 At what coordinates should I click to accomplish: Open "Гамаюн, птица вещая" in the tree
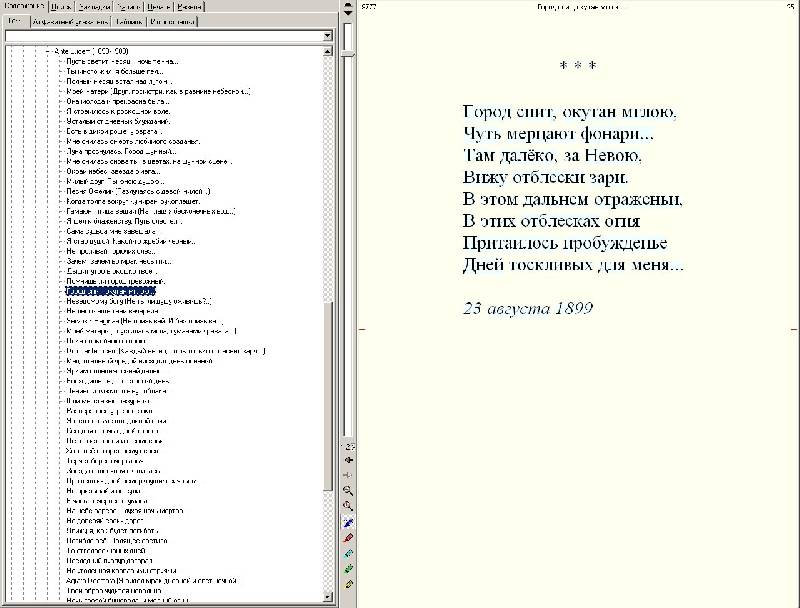click(151, 211)
